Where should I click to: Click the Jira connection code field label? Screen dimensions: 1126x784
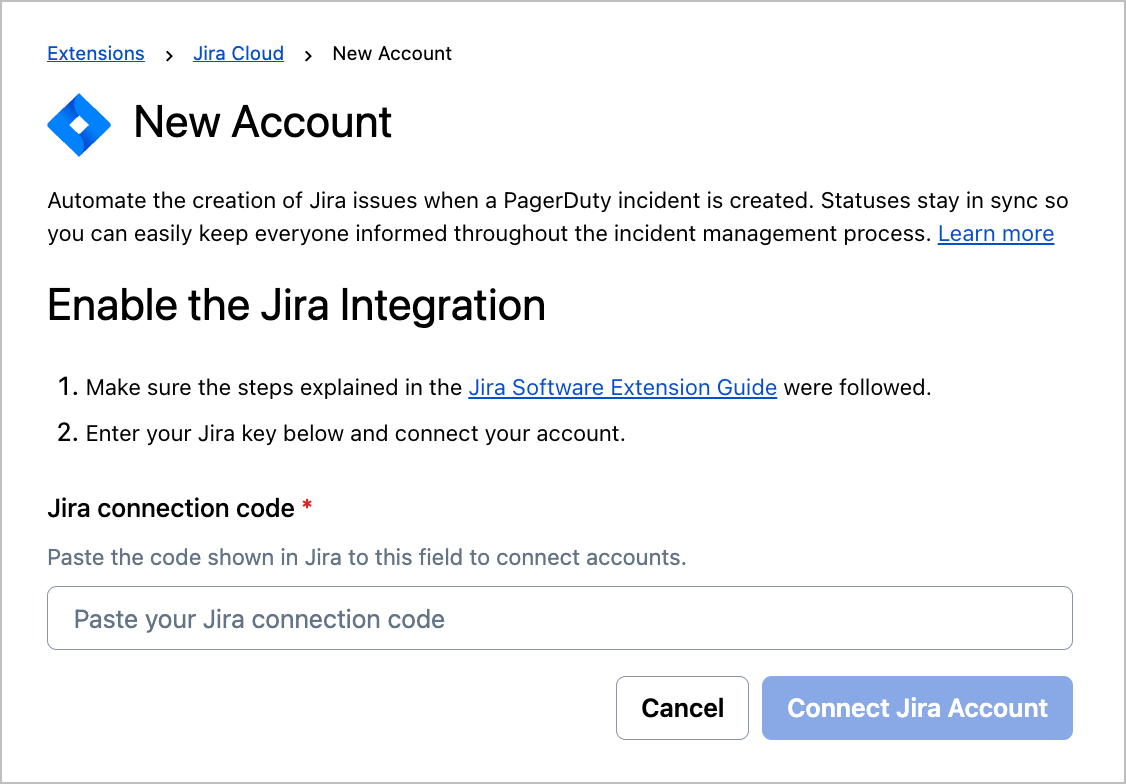click(x=171, y=508)
